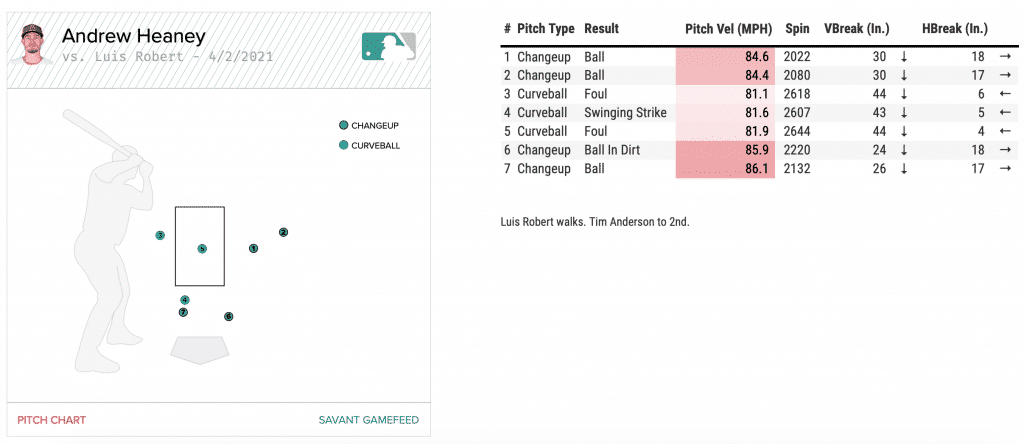Sort by the Spin column header
1024x444 pixels.
click(x=797, y=28)
